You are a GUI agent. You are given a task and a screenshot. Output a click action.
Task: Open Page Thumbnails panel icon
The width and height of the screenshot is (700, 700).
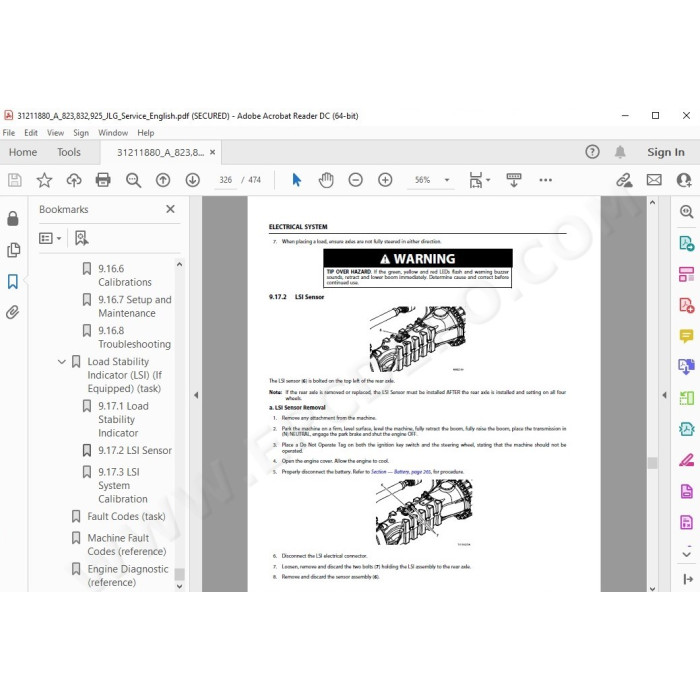tap(13, 250)
